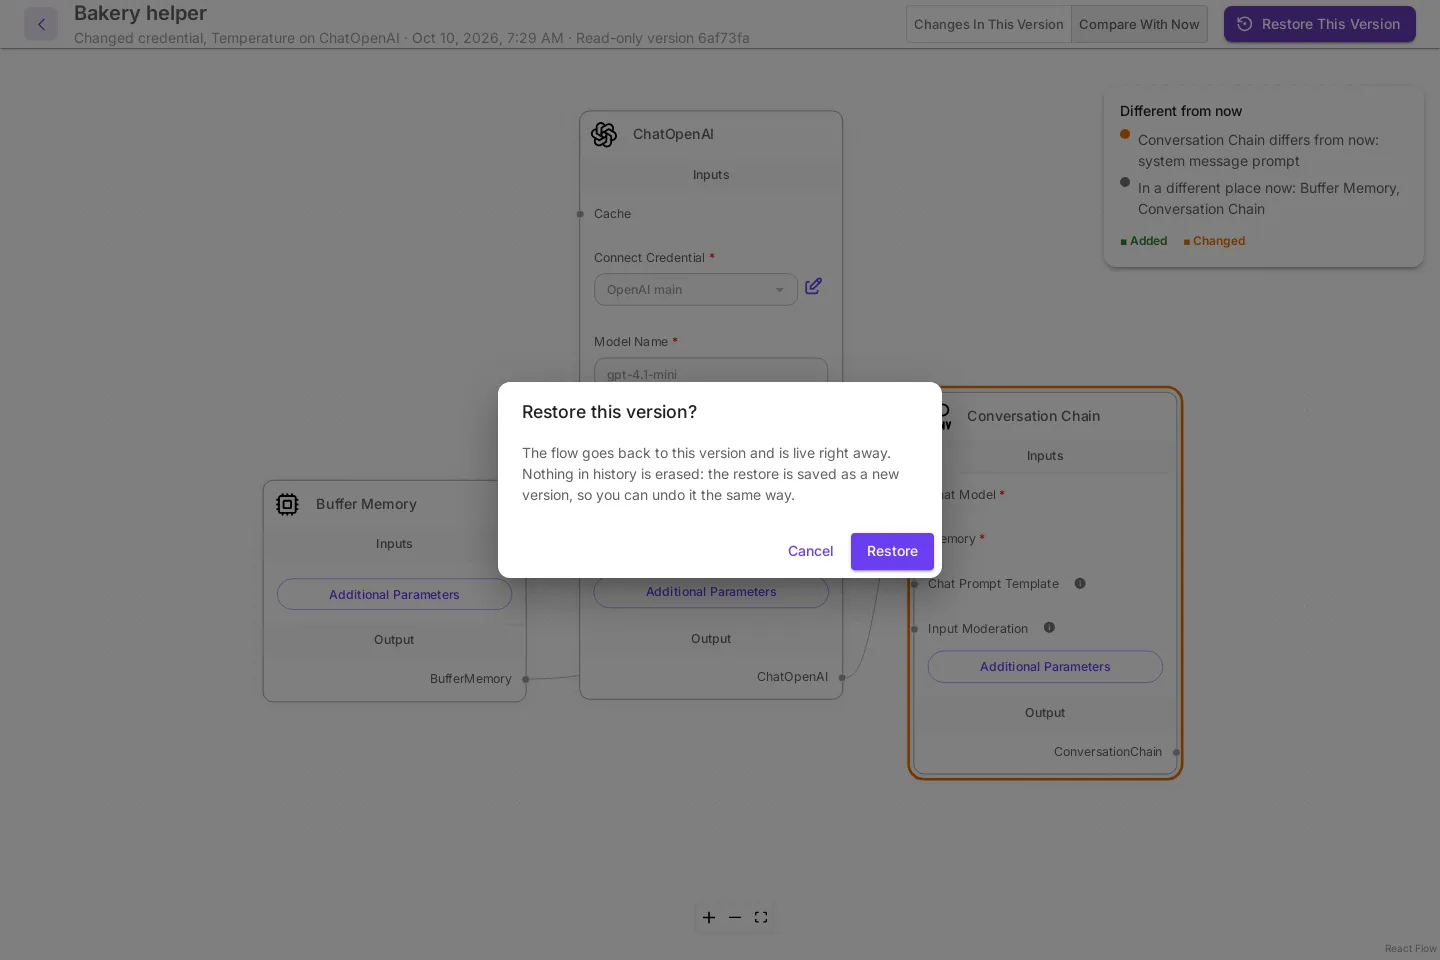Click the 'Restore this version?' dialog heading
Viewport: 1440px width, 960px height.
coord(609,412)
